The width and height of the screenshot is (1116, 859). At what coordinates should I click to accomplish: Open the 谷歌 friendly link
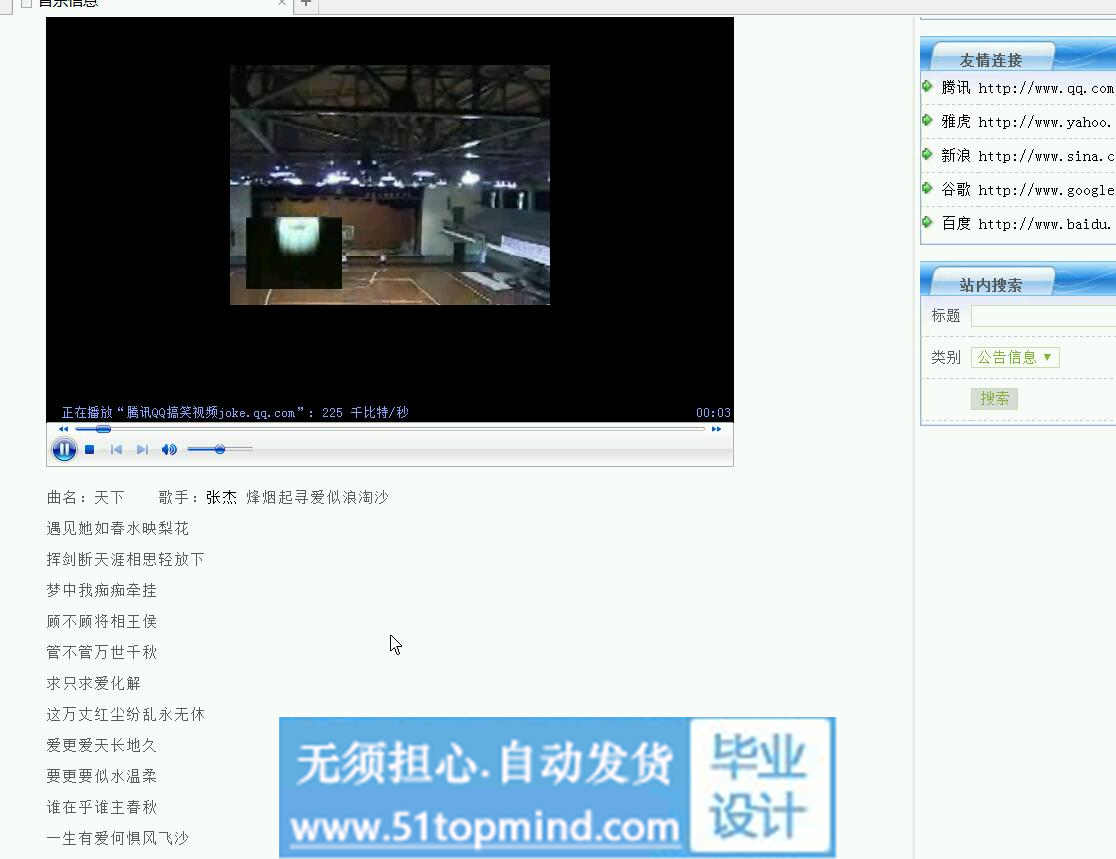coord(1027,189)
